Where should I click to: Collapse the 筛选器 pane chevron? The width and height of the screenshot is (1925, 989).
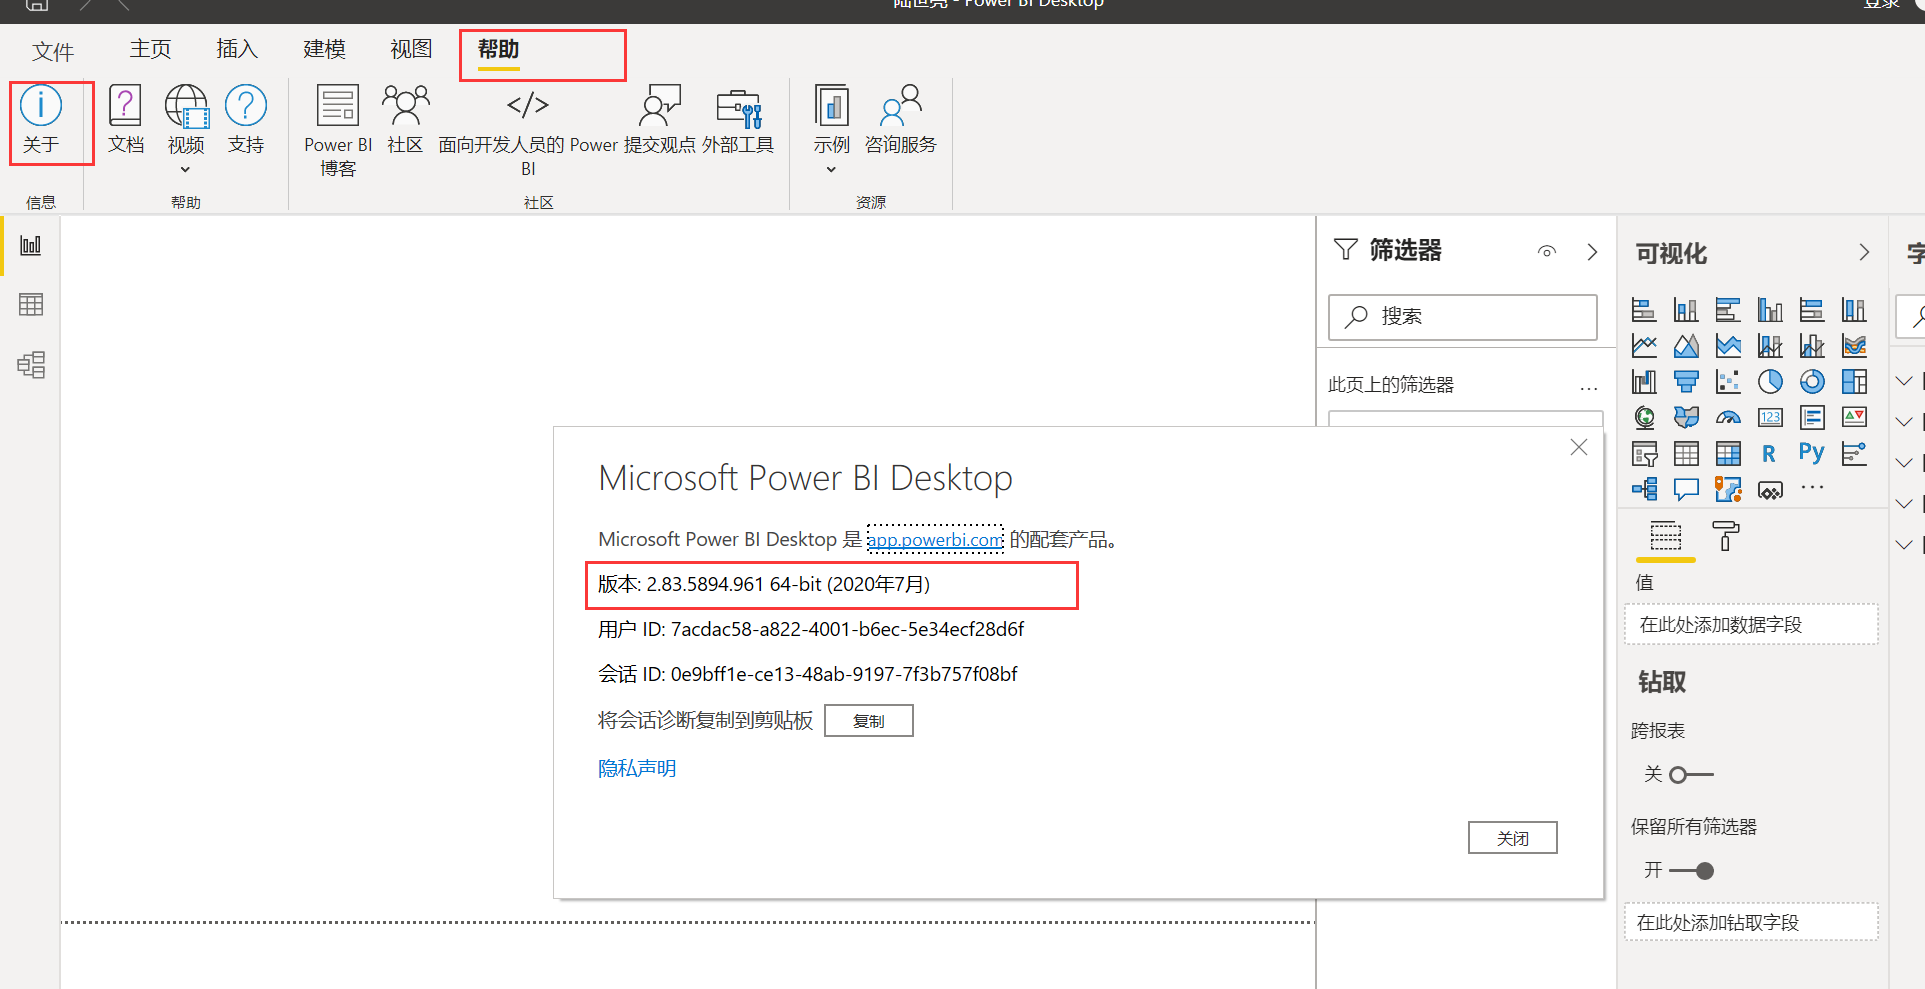[1592, 252]
